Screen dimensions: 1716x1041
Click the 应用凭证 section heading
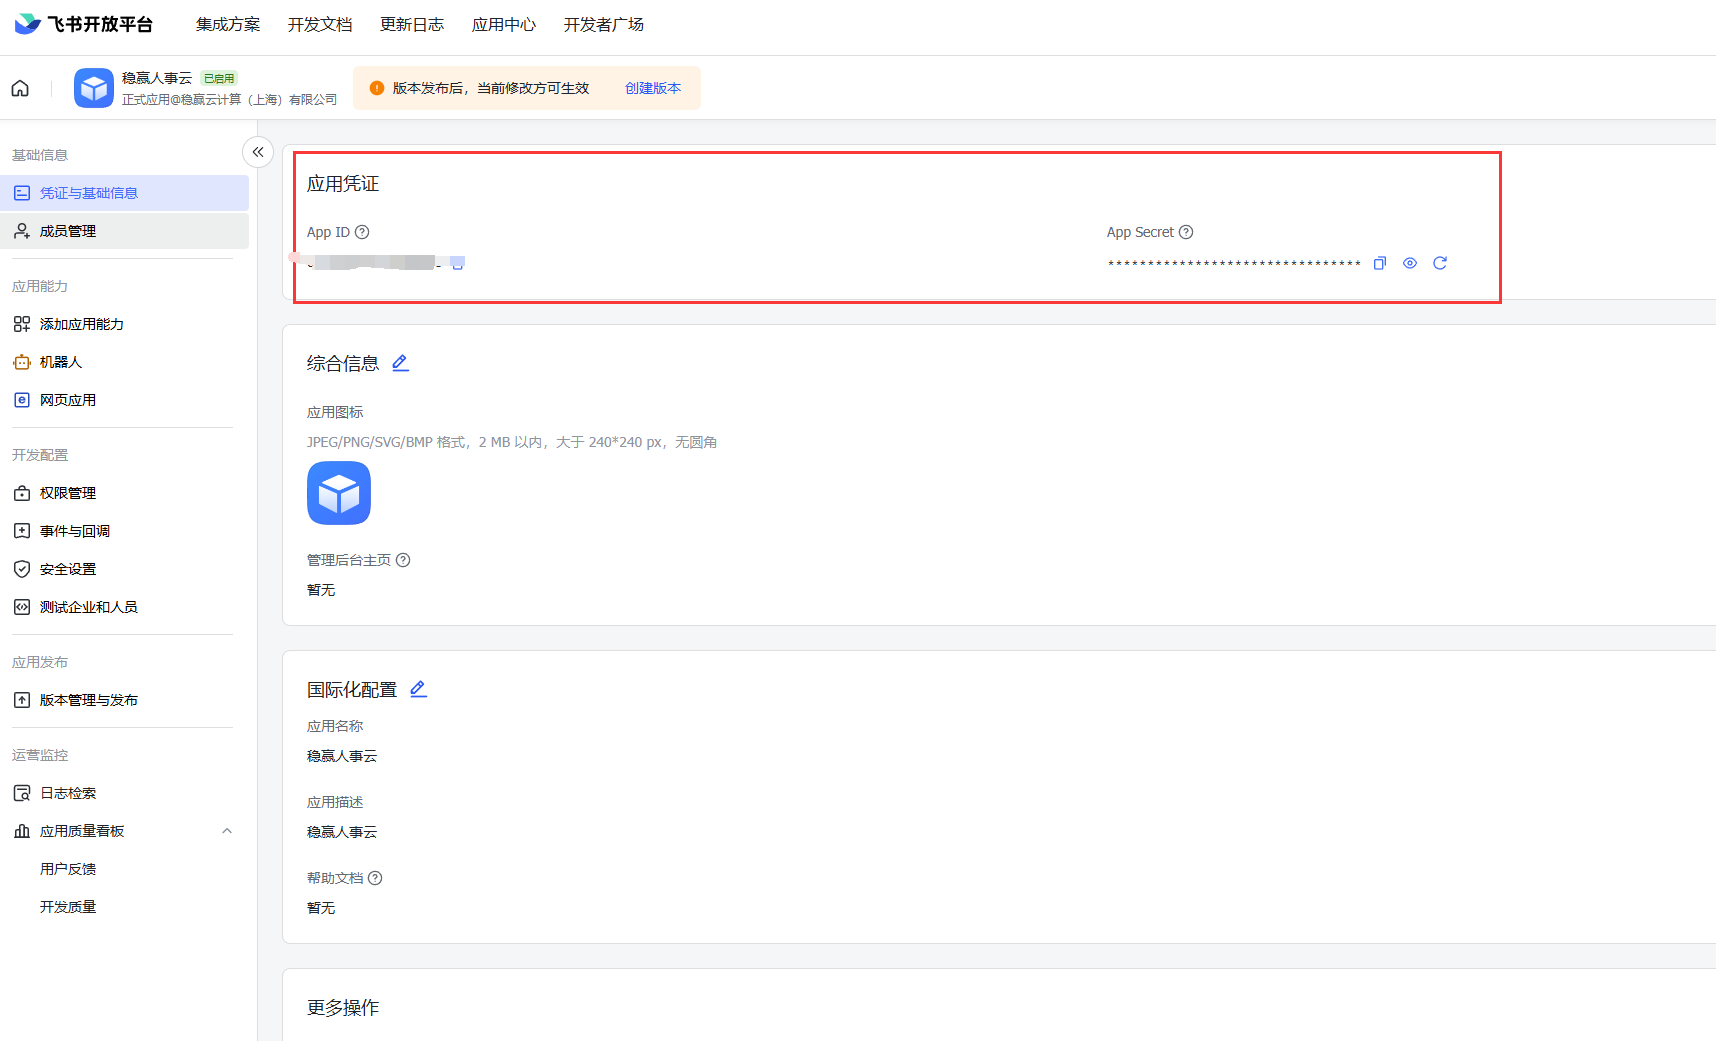pos(343,184)
